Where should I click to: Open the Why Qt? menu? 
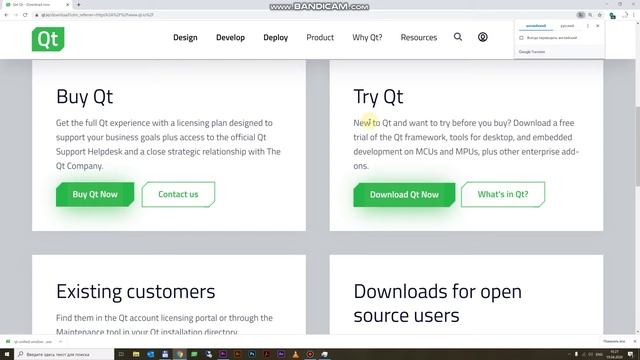(367, 37)
